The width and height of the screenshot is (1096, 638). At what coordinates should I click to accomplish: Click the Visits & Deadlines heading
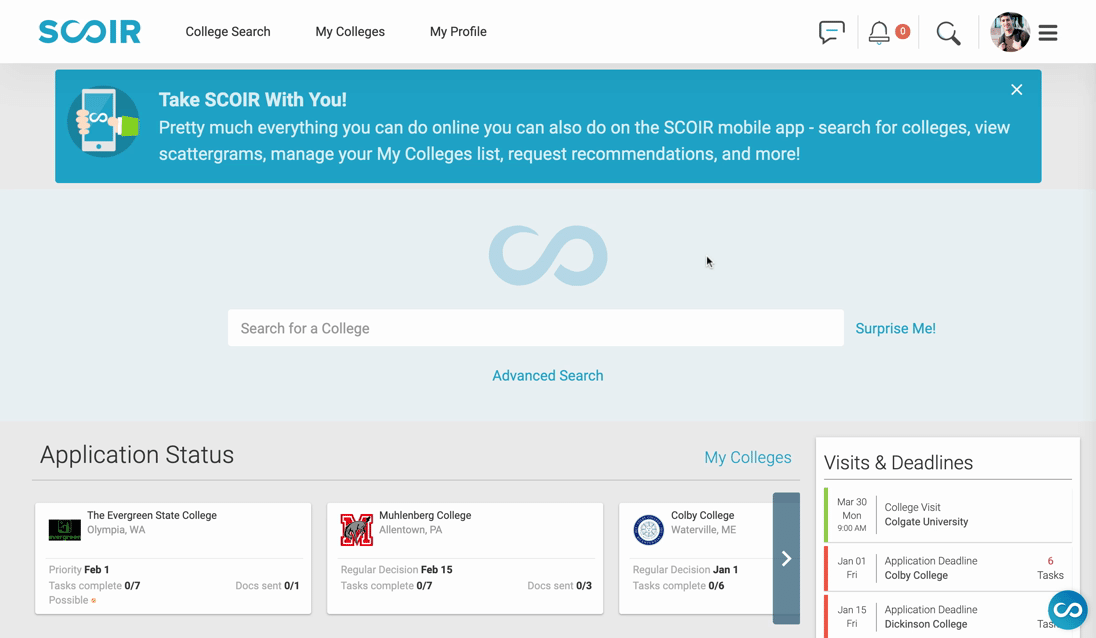tap(898, 463)
